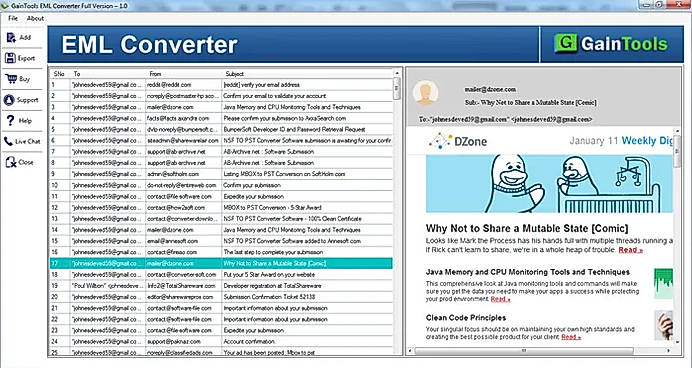Open 'Why Not to Share a Mutable State [Comic]' headline

click(527, 229)
